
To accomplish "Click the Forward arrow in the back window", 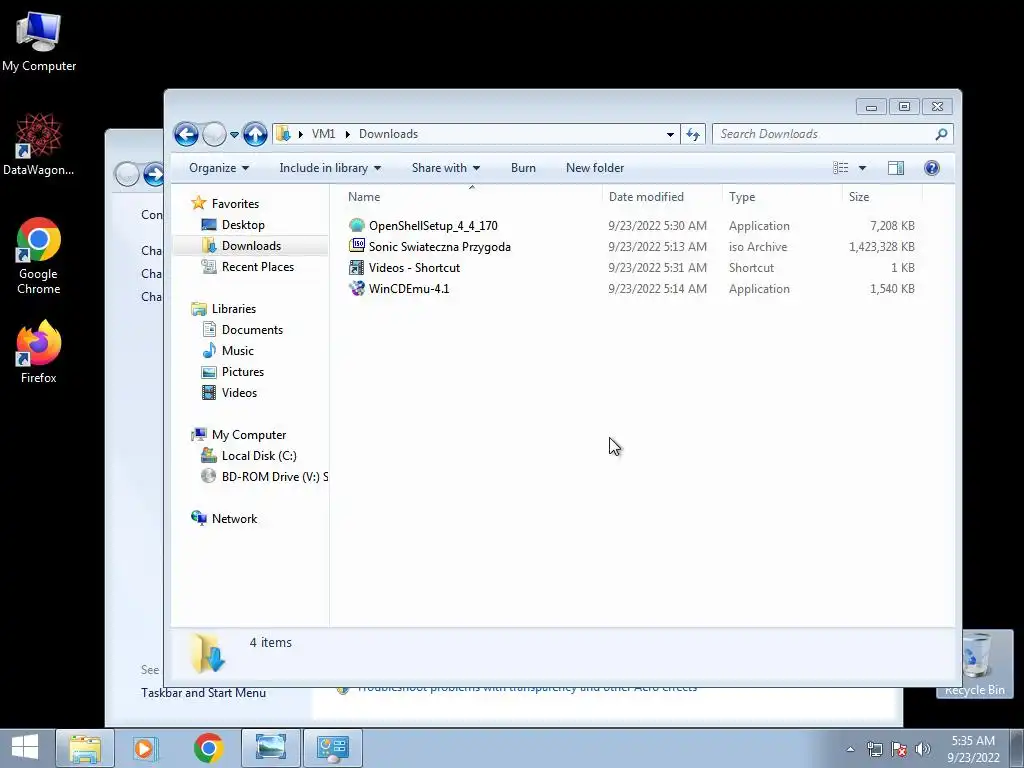I will [x=154, y=174].
